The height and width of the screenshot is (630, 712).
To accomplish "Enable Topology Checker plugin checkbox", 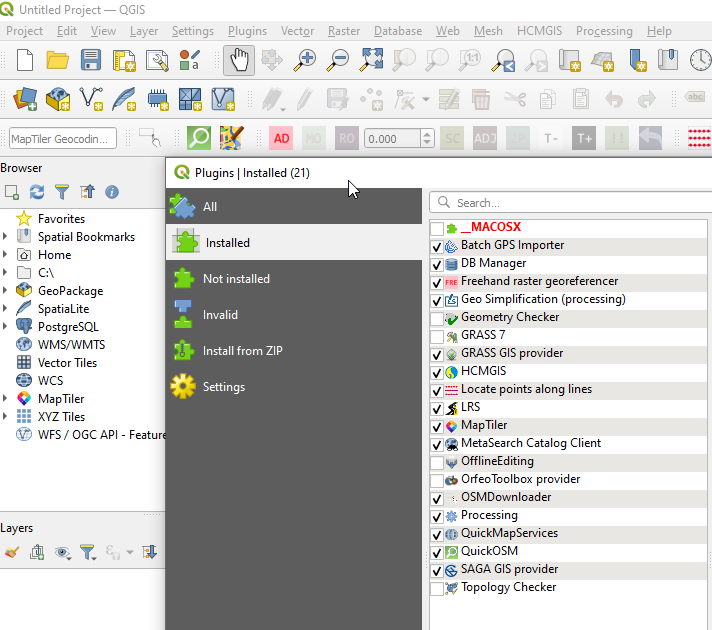I will tap(437, 589).
